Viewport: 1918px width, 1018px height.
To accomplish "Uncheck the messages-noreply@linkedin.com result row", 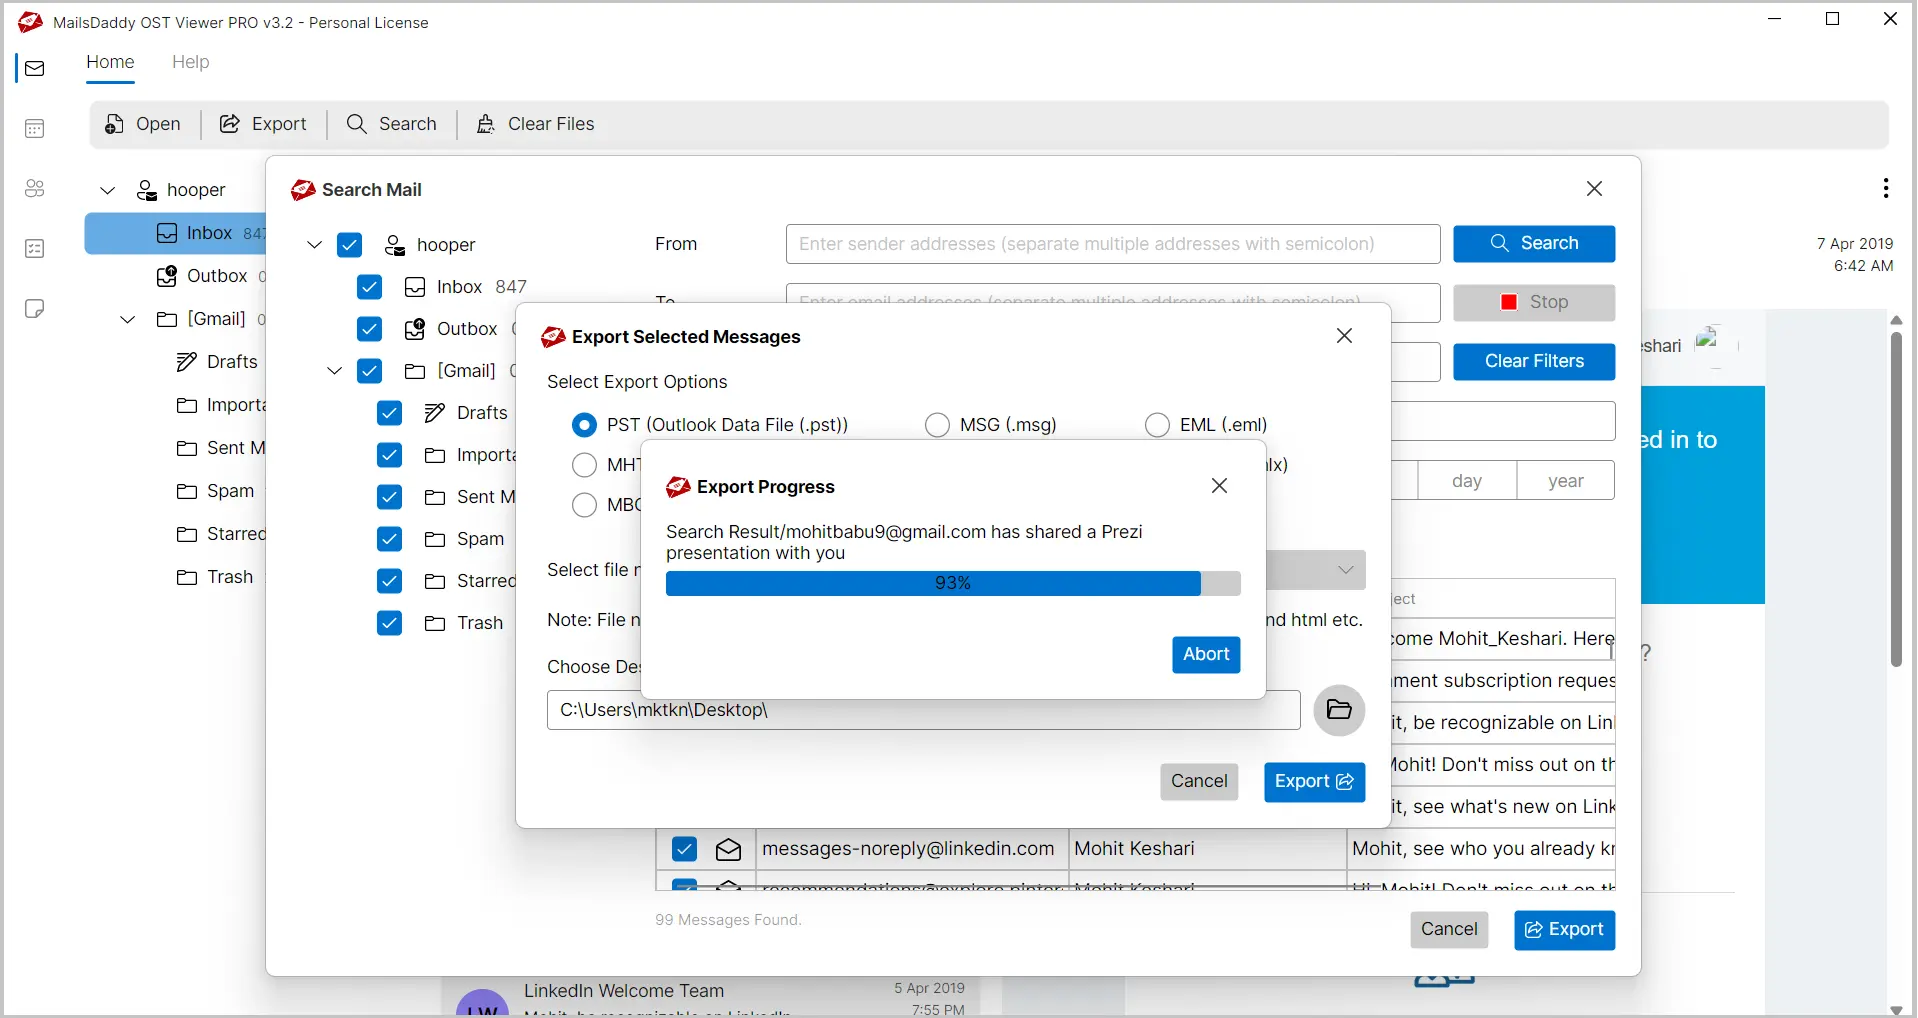I will coord(685,849).
